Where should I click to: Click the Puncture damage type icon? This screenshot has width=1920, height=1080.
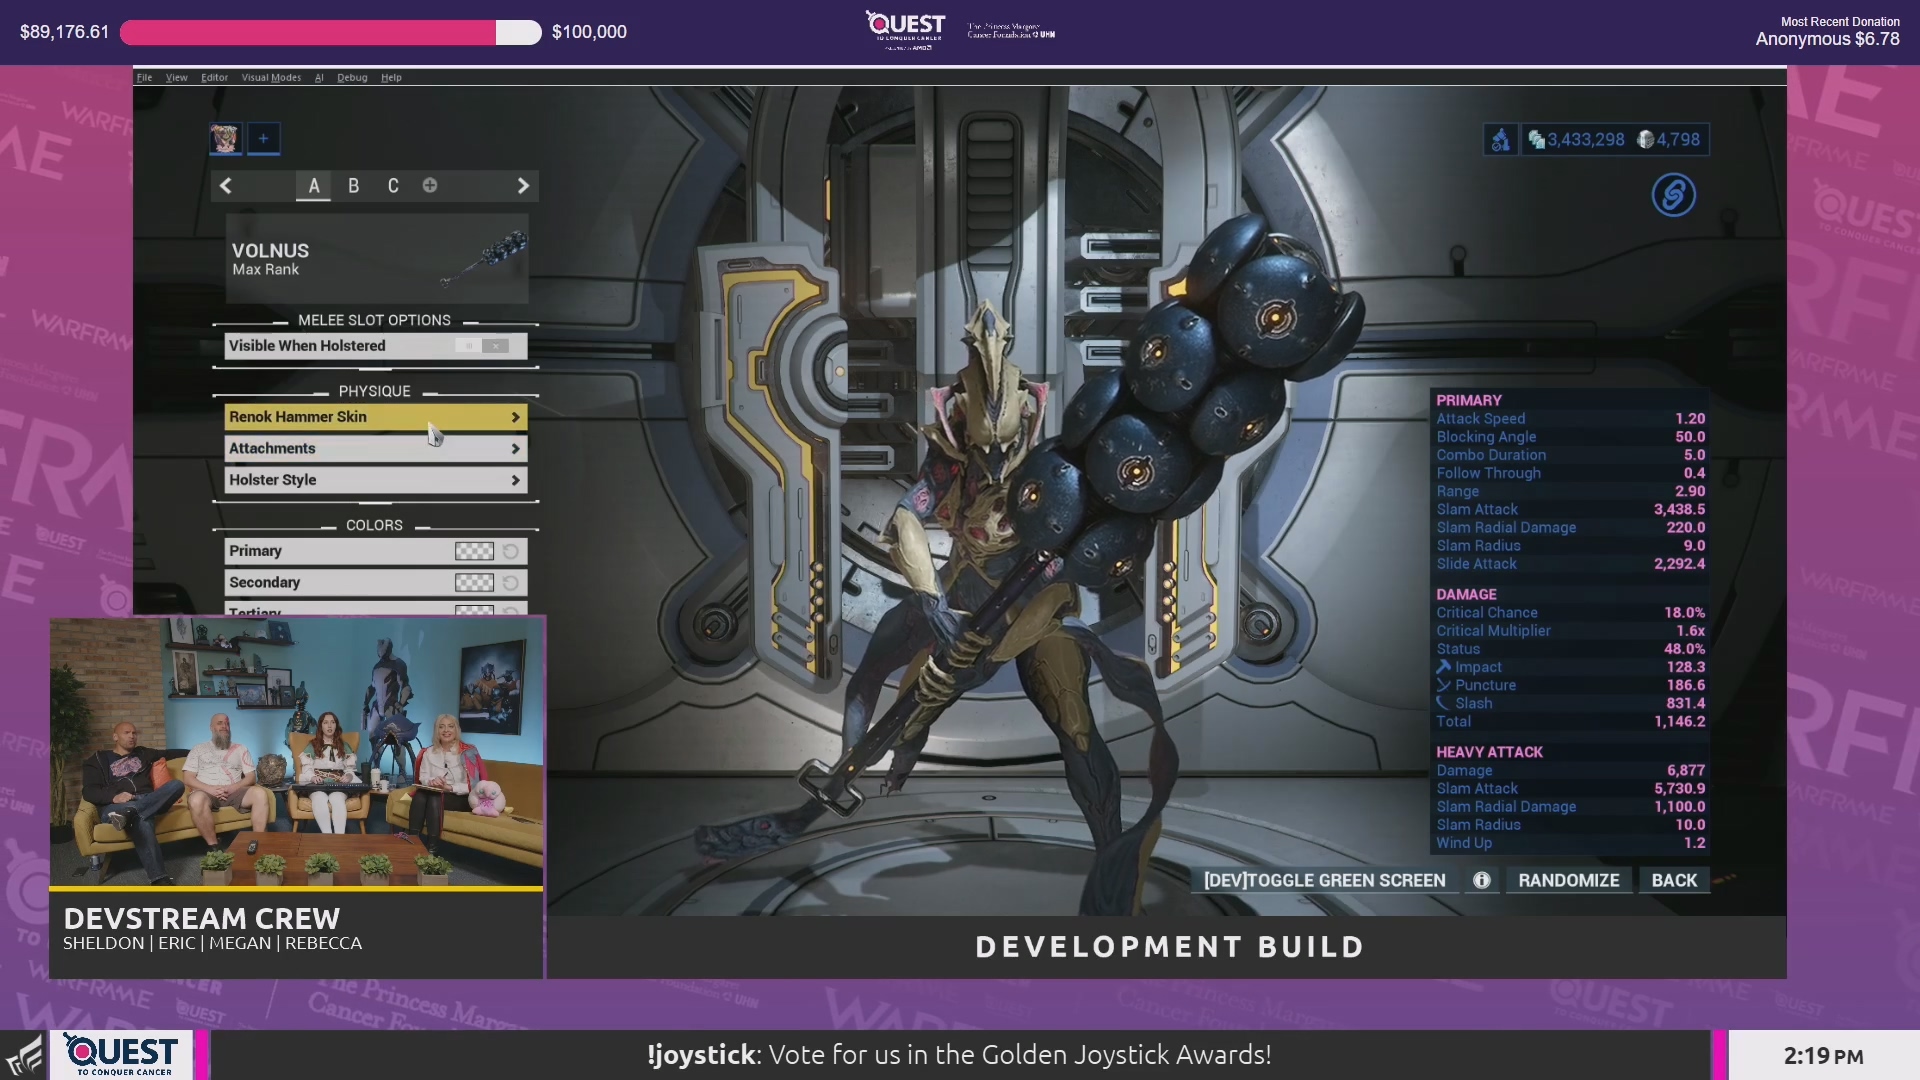coord(1444,685)
